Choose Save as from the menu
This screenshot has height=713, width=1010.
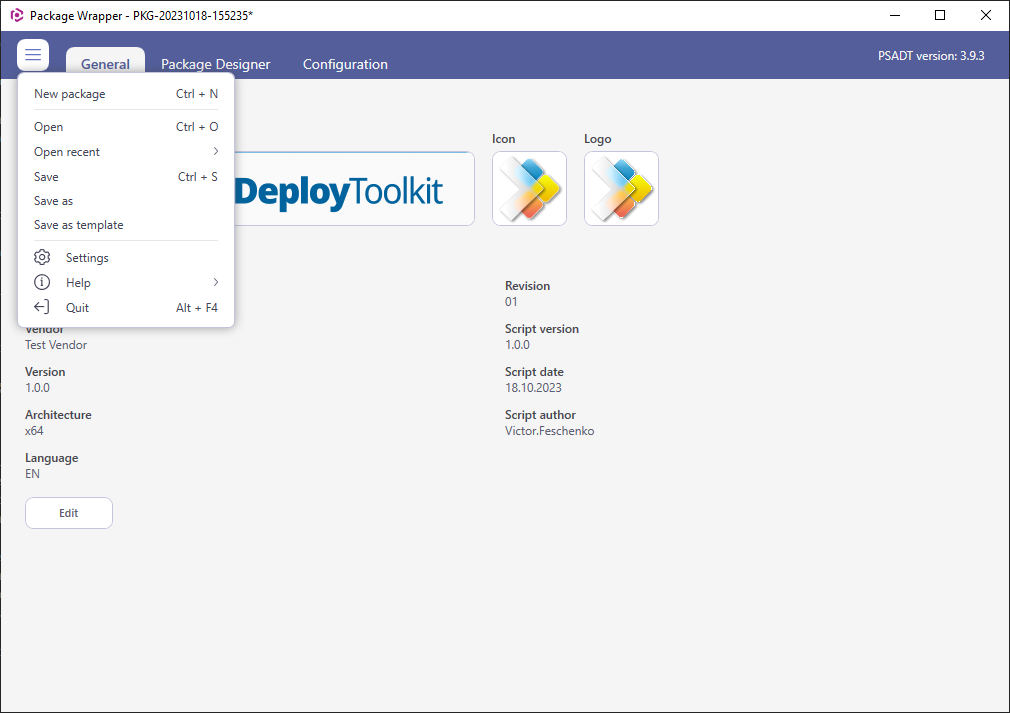pyautogui.click(x=126, y=201)
